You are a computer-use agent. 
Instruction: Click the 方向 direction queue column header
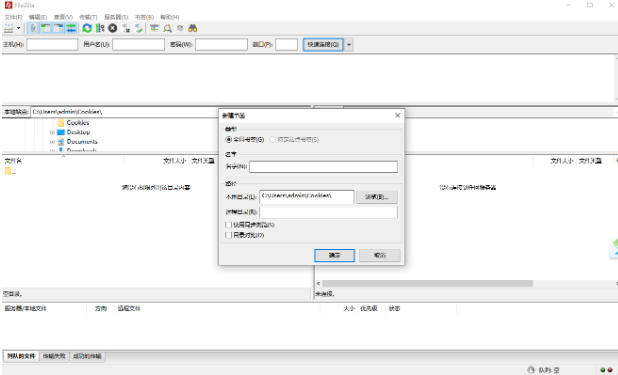[x=101, y=308]
